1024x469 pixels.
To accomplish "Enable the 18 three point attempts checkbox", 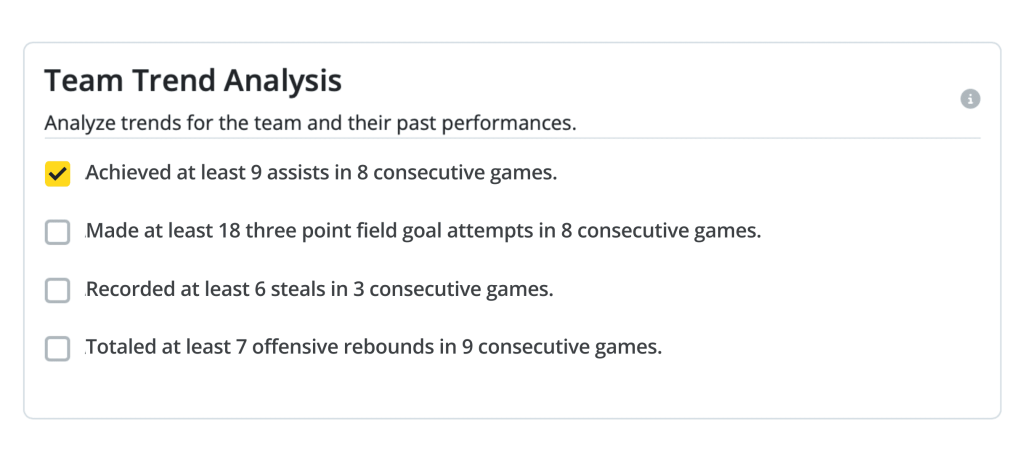I will 57,232.
